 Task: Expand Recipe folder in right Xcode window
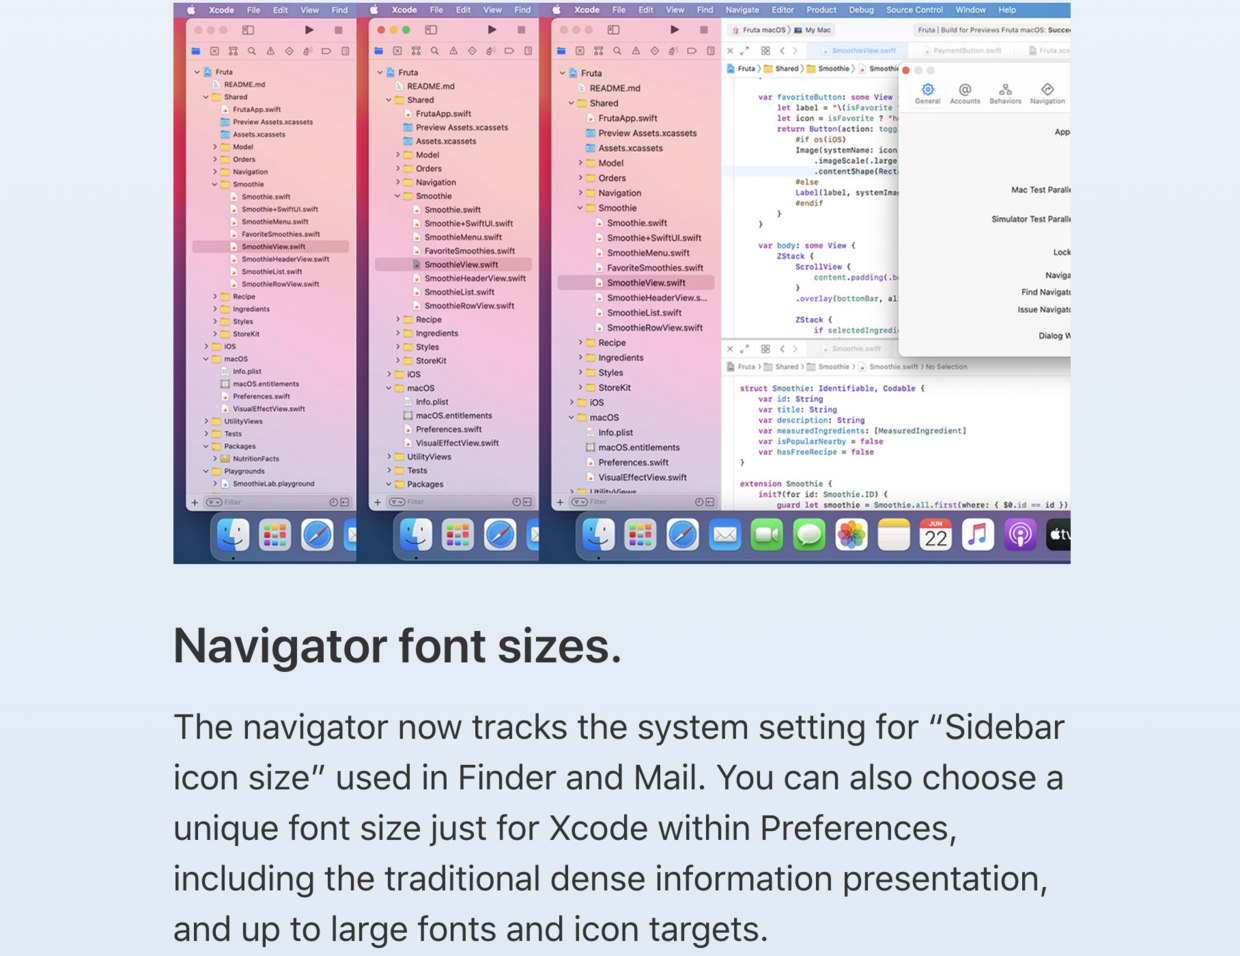pyautogui.click(x=580, y=343)
